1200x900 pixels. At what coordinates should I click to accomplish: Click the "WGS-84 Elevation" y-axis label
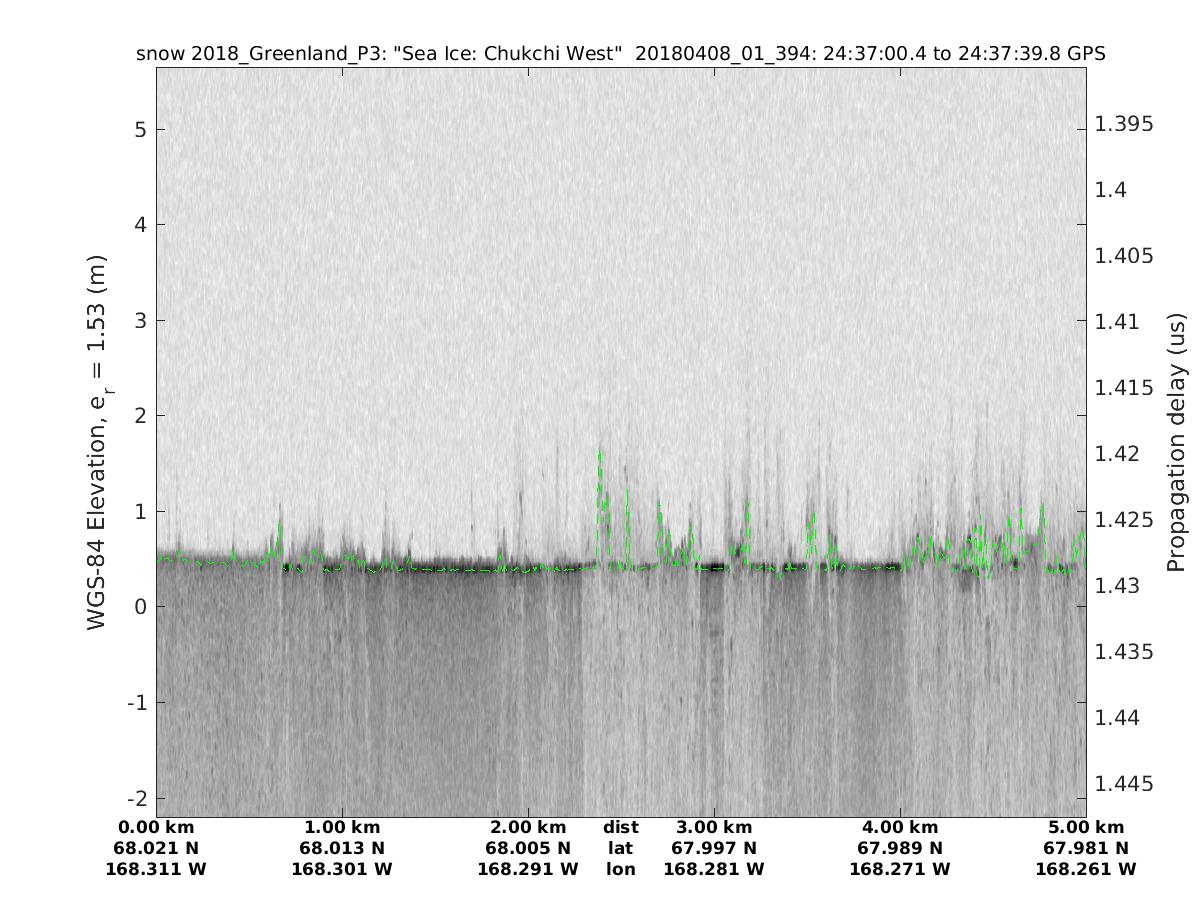click(97, 442)
